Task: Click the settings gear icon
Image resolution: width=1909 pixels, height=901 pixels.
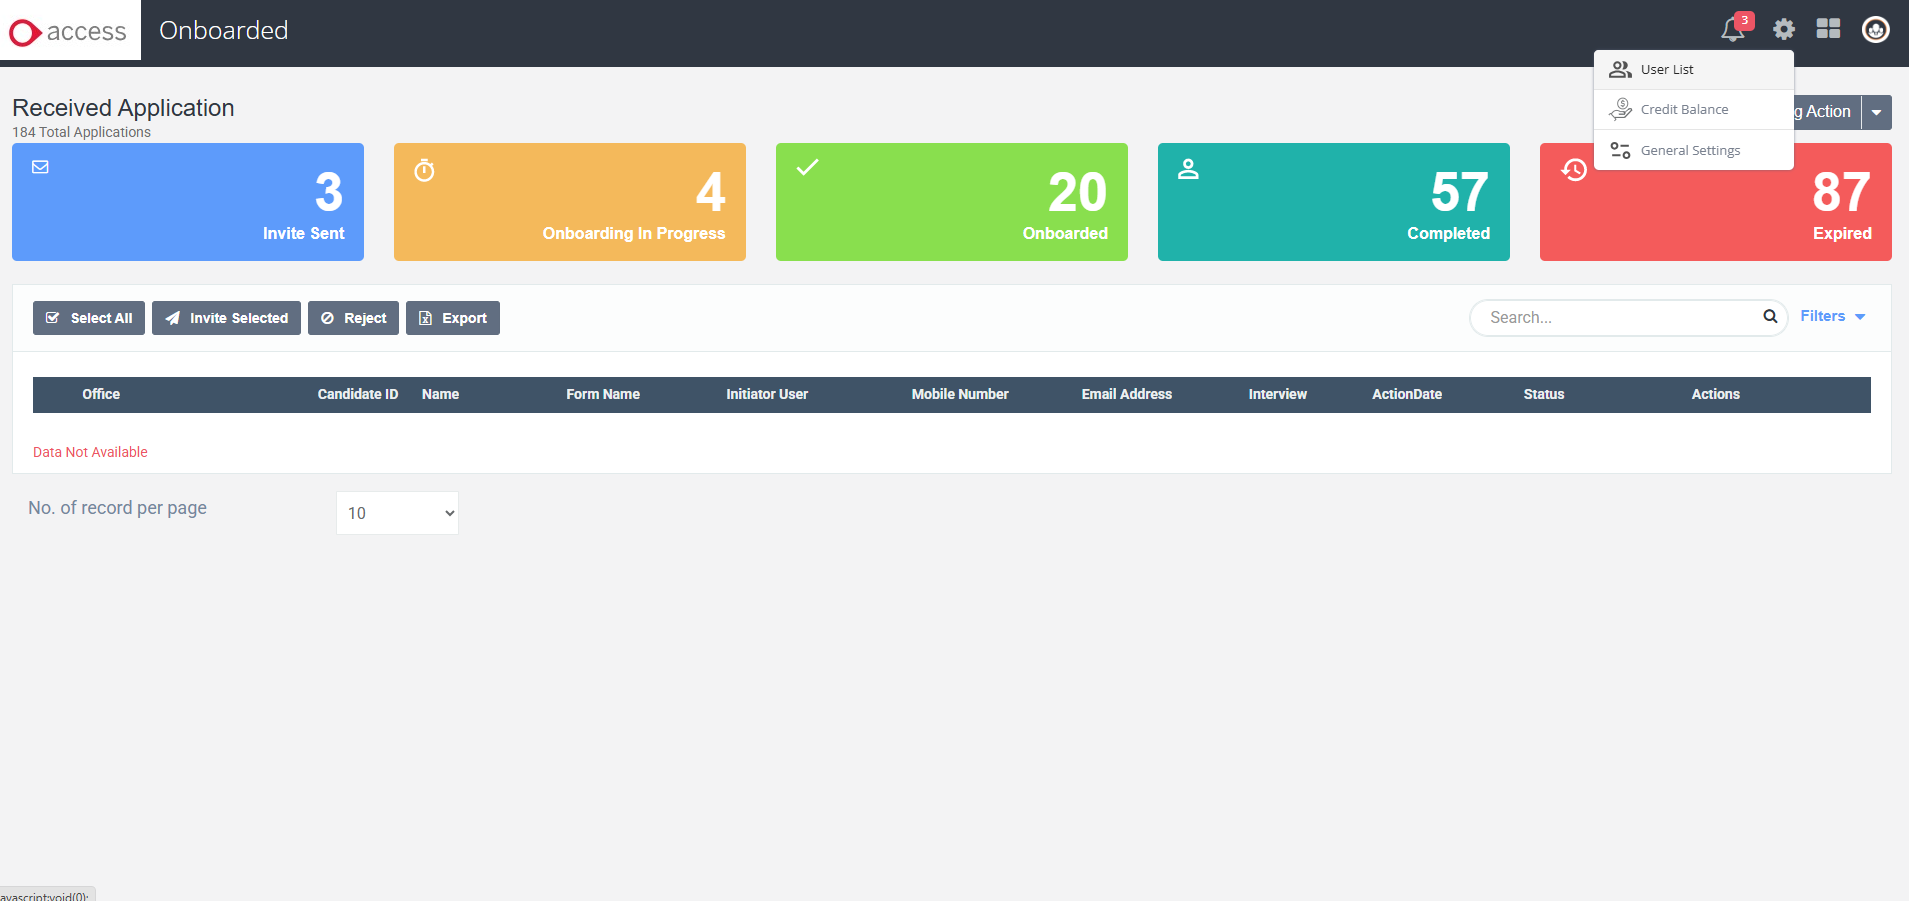Action: coord(1782,29)
